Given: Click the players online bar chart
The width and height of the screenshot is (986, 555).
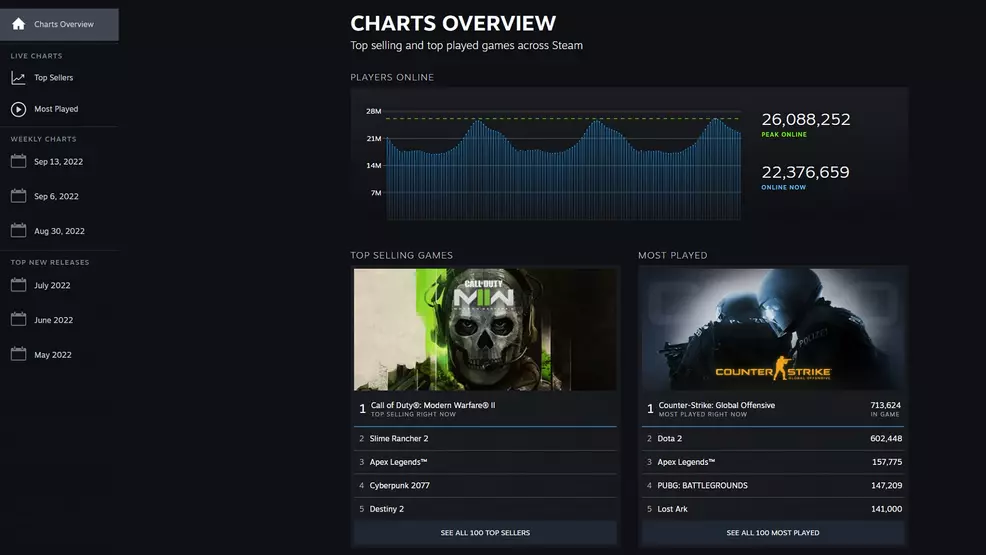Looking at the screenshot, I should coord(563,168).
